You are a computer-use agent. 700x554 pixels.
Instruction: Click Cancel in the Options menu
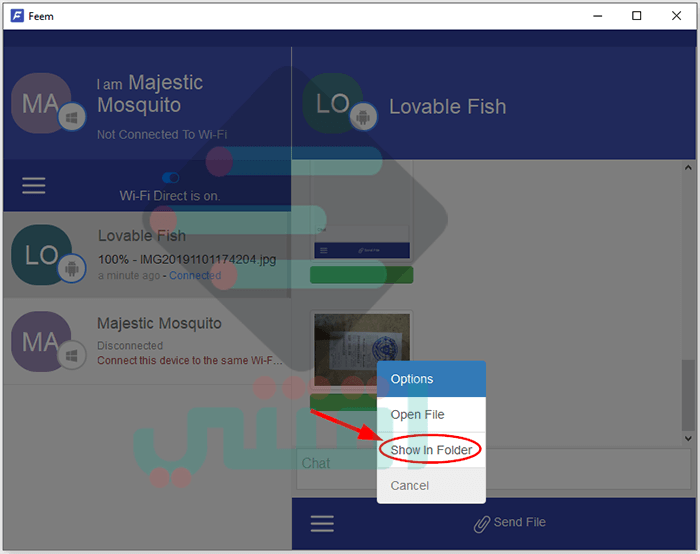click(x=431, y=485)
